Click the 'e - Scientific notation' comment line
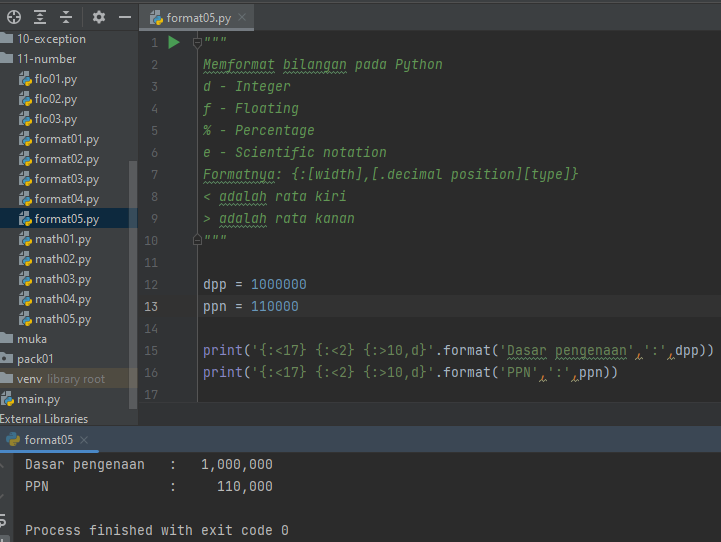 [295, 153]
